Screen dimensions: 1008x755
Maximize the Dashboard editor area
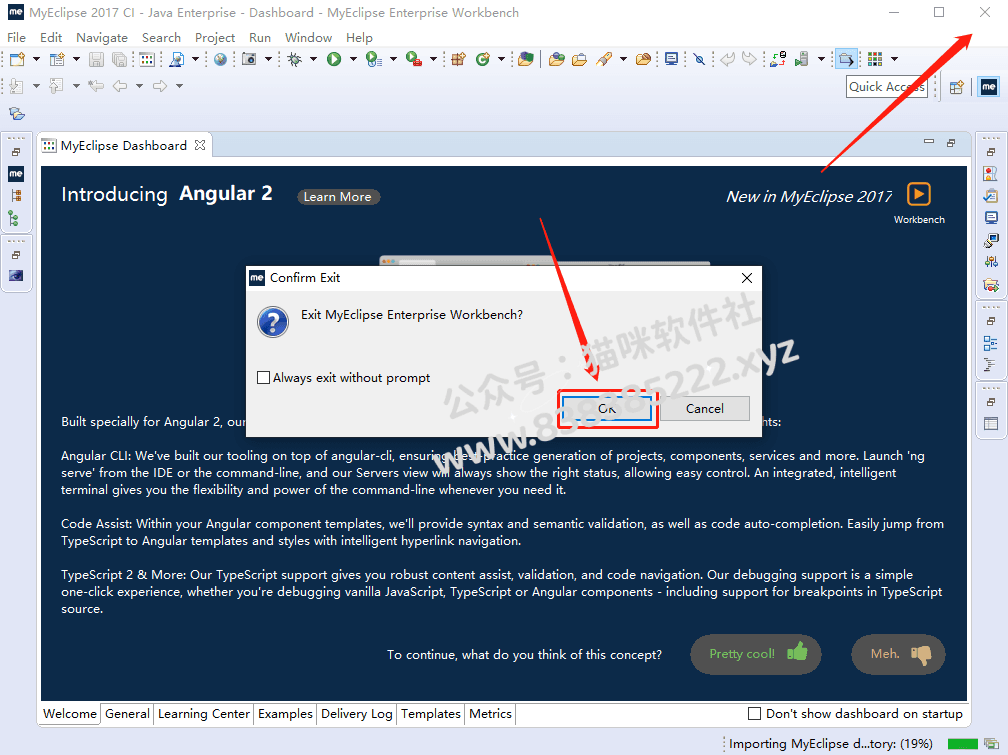(x=951, y=142)
